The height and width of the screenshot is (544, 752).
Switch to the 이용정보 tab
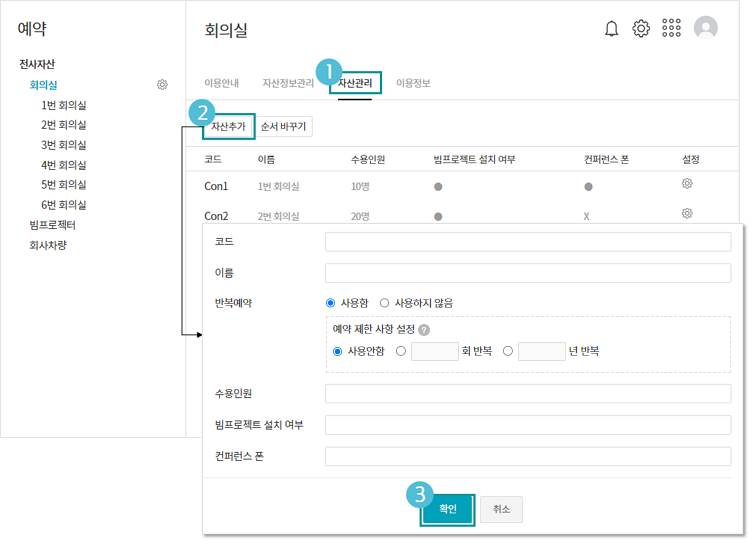click(x=413, y=83)
